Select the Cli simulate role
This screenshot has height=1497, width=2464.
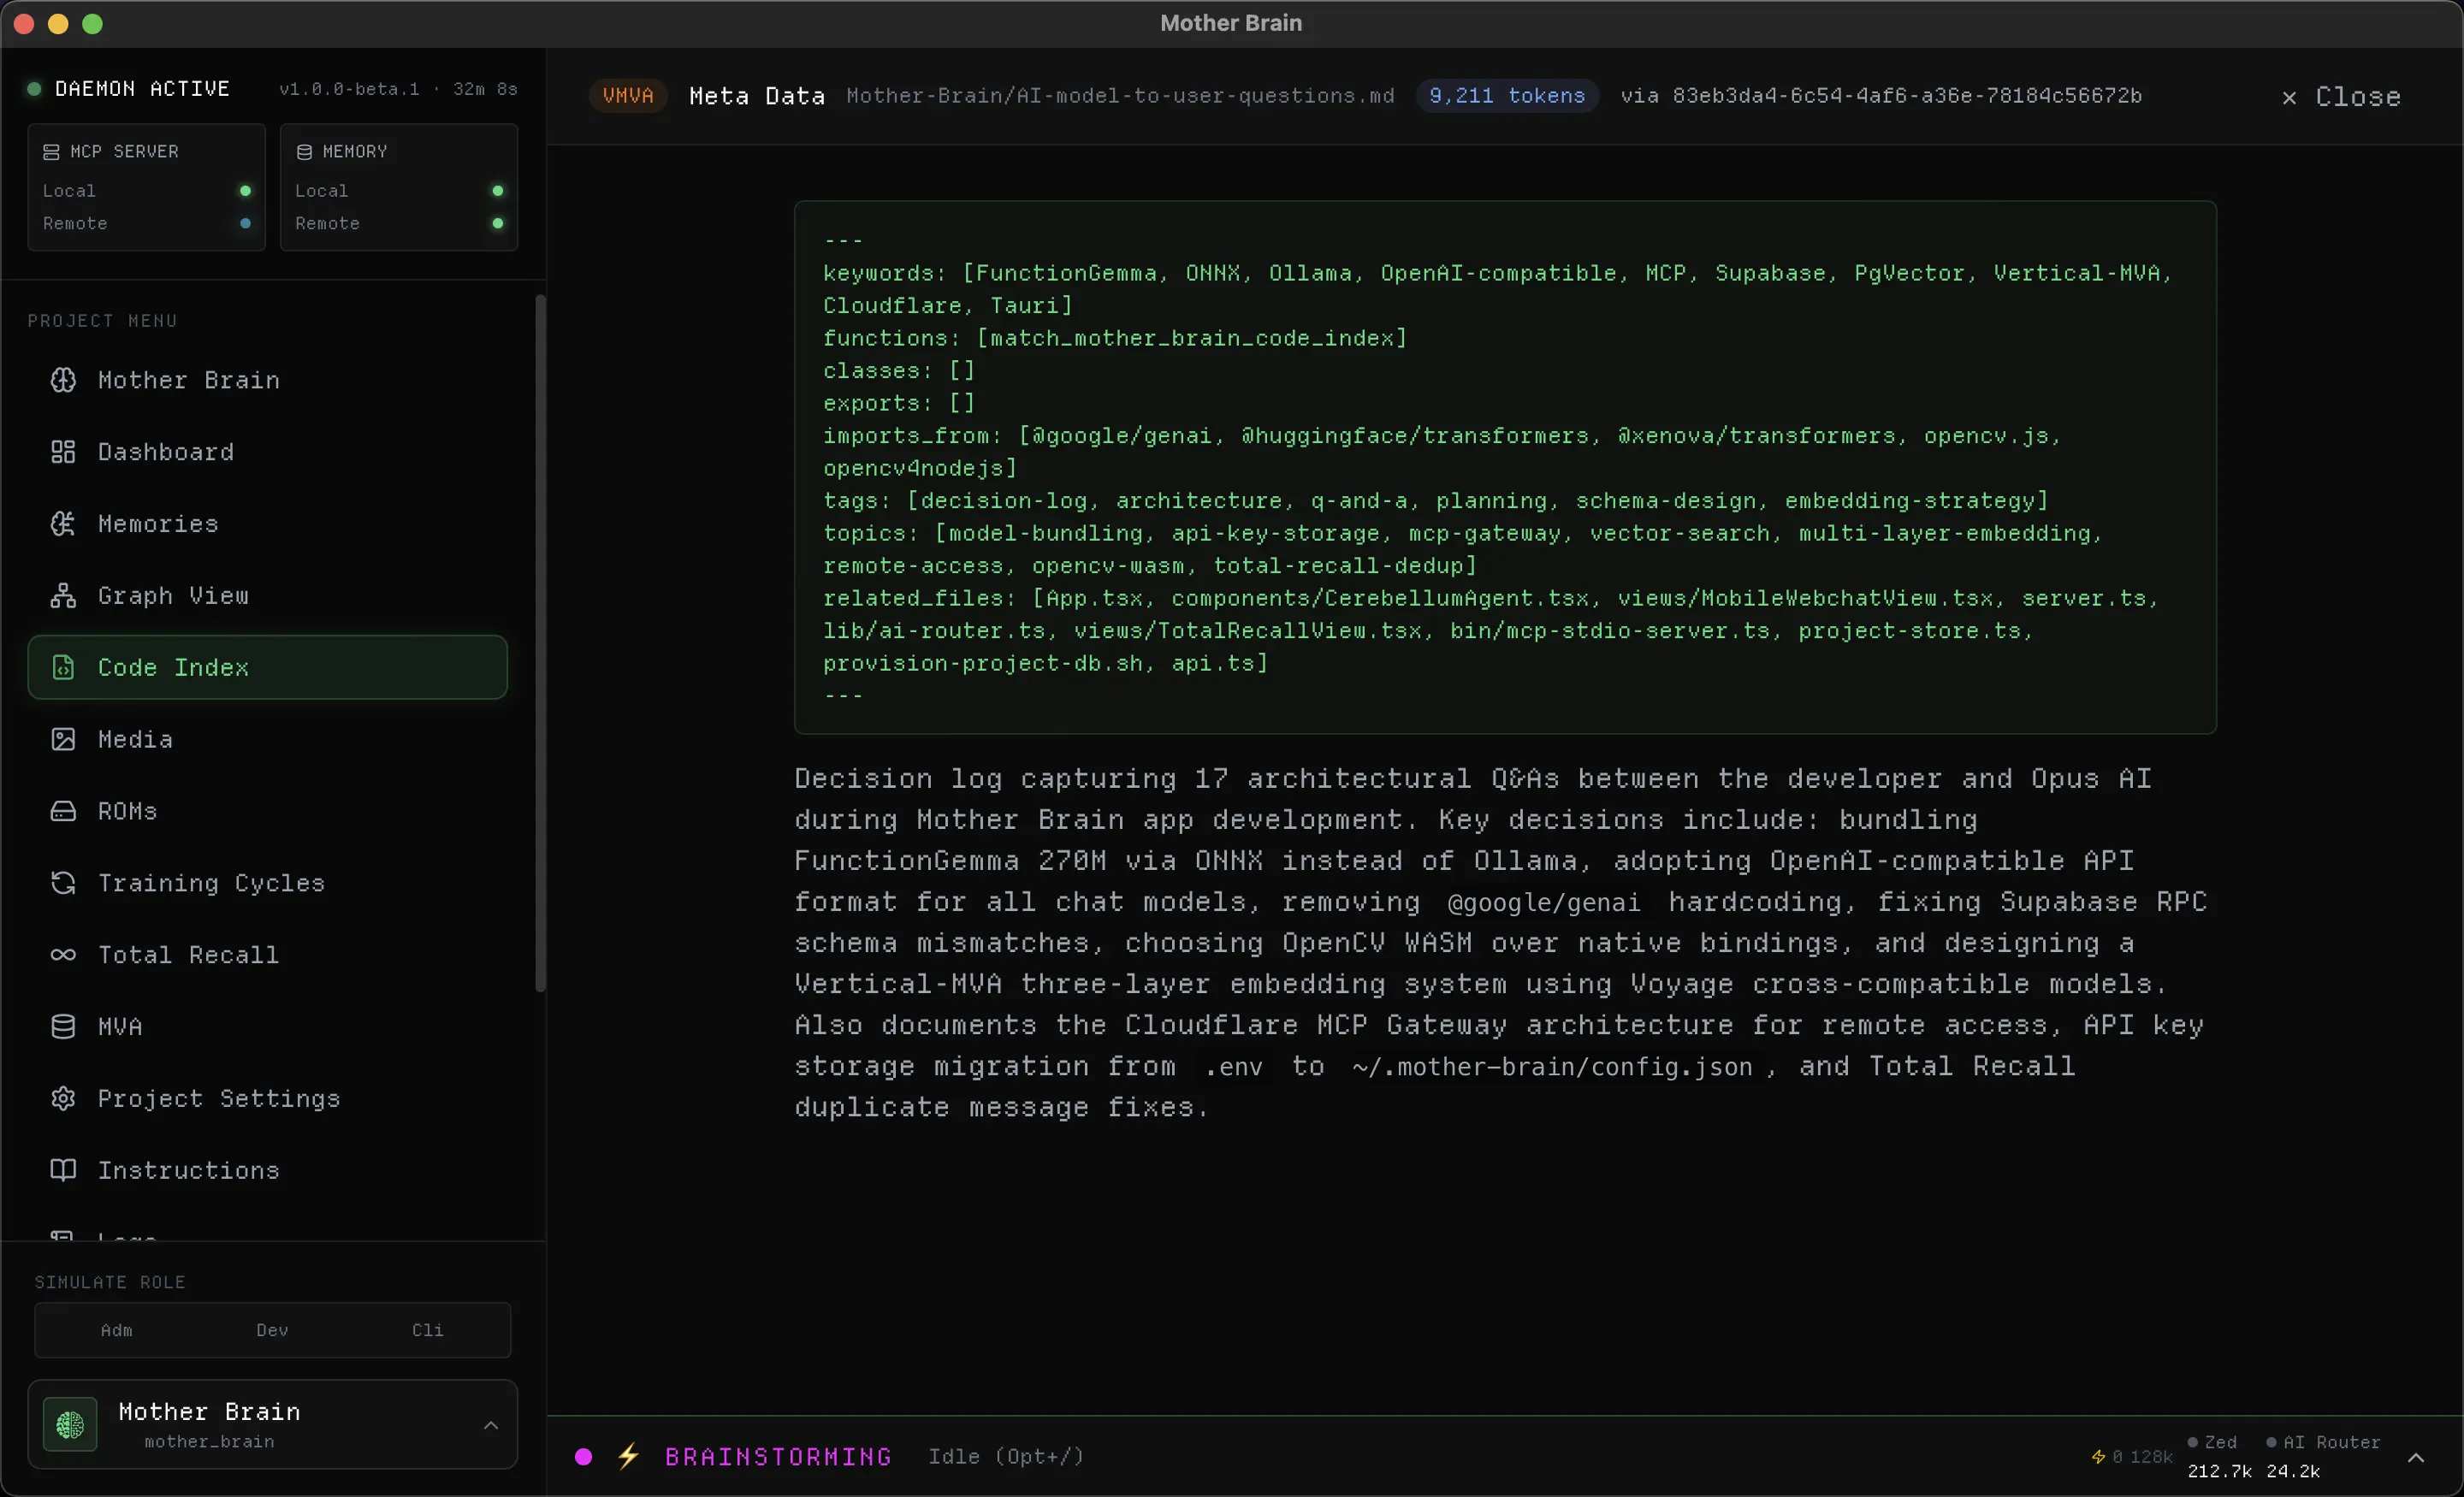427,1330
